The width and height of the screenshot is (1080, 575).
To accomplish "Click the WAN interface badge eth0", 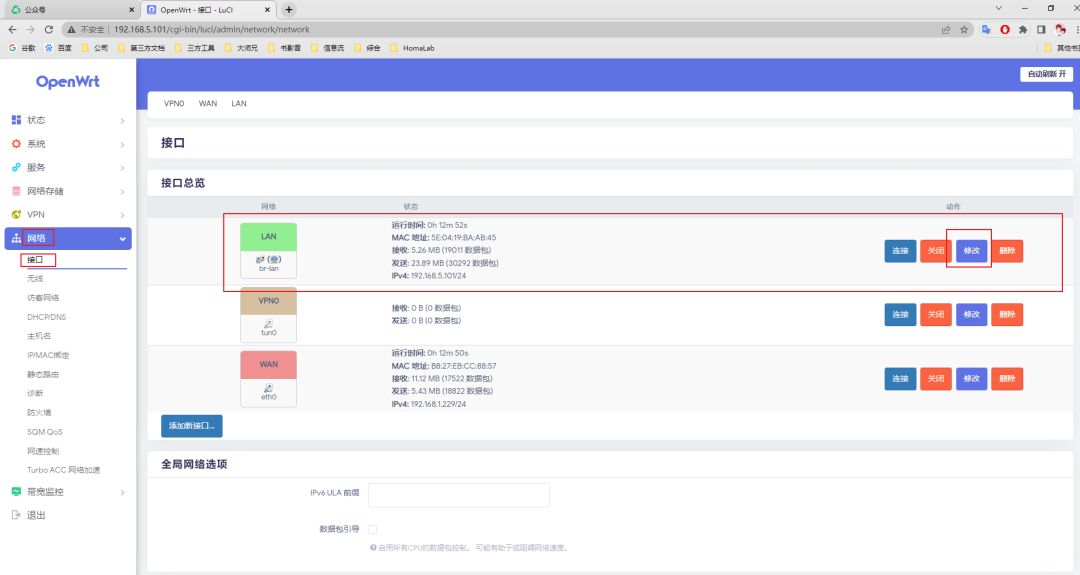I will (x=269, y=379).
